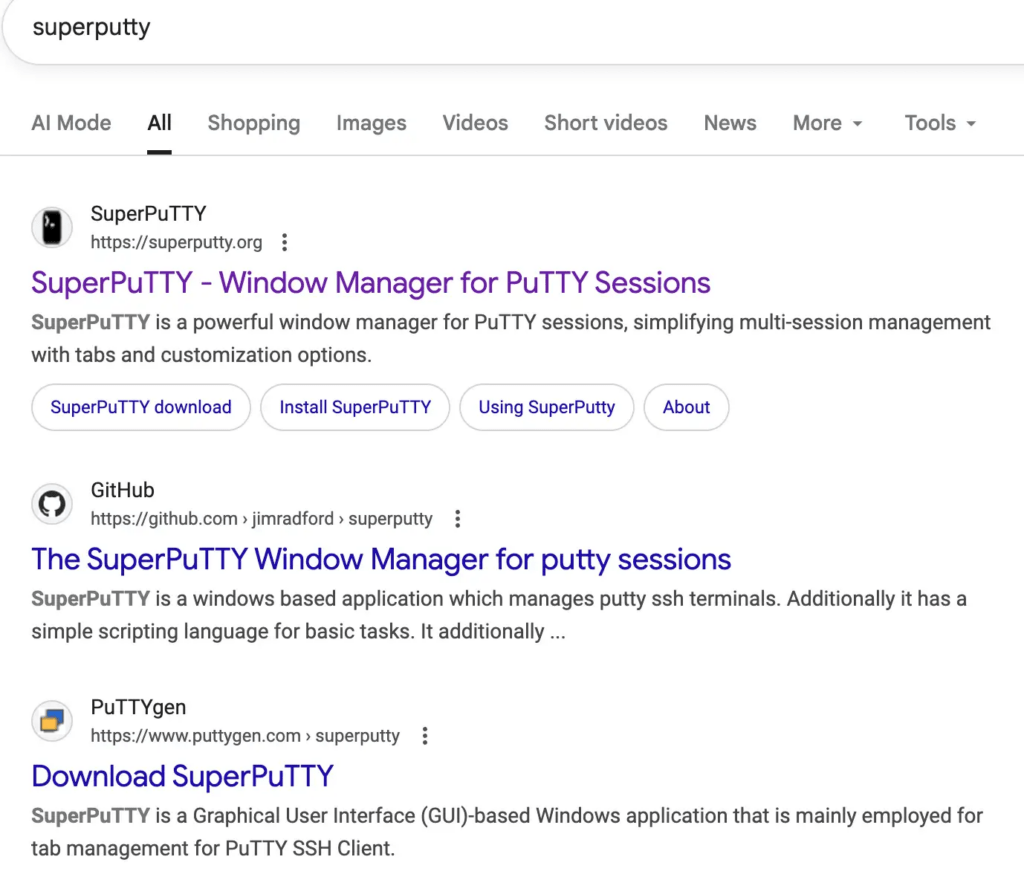Open the Videos tab

[475, 123]
